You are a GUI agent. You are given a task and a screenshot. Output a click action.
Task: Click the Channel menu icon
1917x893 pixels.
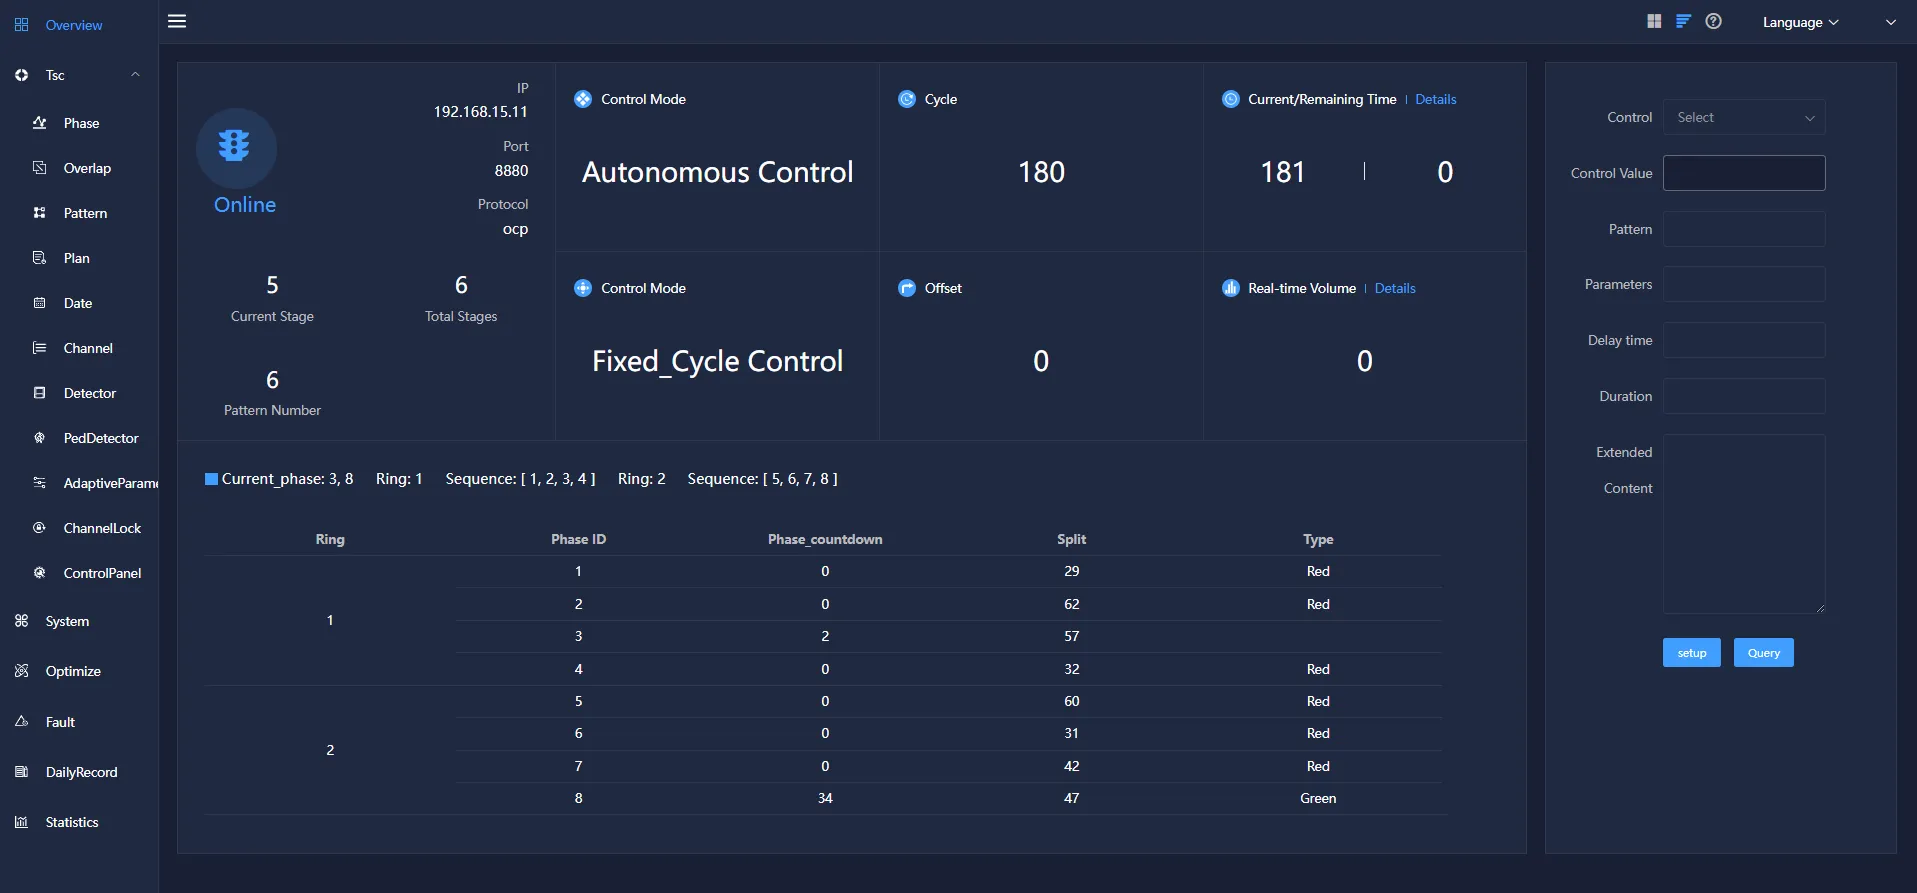(40, 348)
